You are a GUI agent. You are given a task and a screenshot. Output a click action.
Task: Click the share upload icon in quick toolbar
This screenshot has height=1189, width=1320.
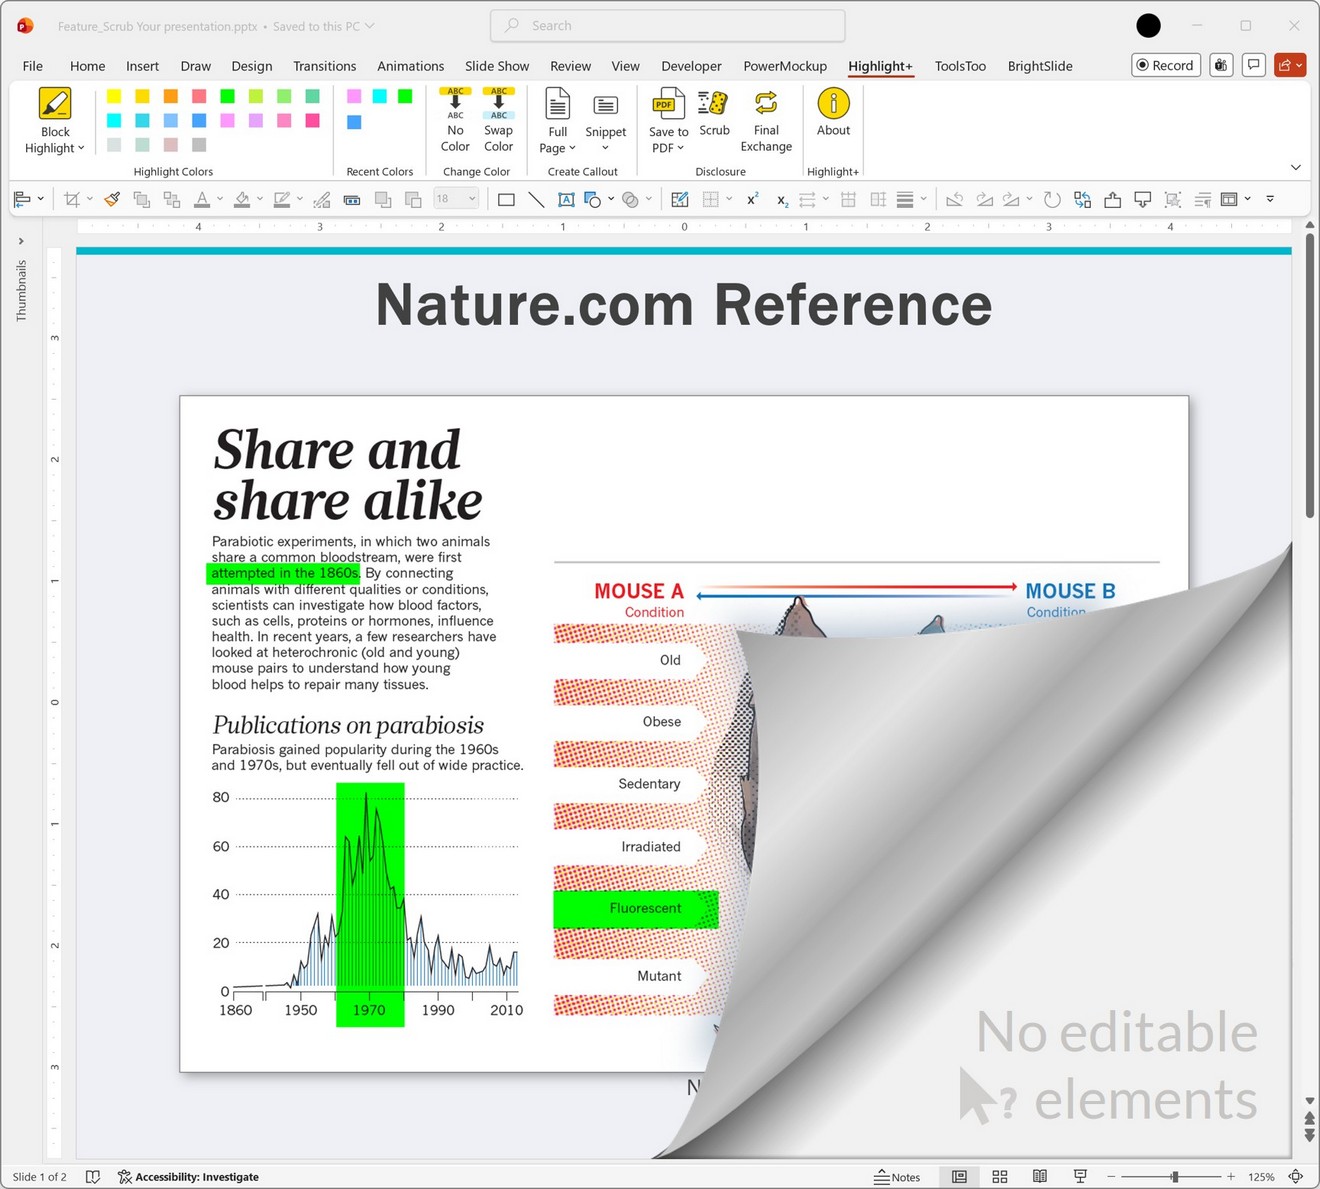click(x=1112, y=200)
